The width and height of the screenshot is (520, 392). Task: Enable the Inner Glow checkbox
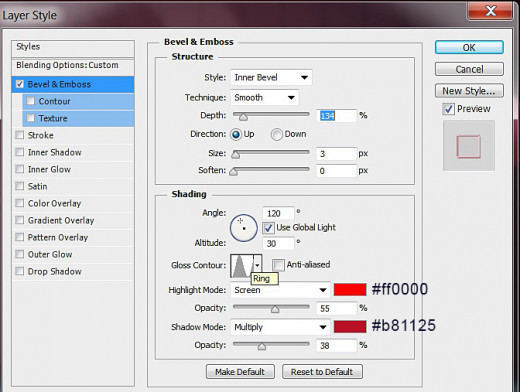(20, 169)
